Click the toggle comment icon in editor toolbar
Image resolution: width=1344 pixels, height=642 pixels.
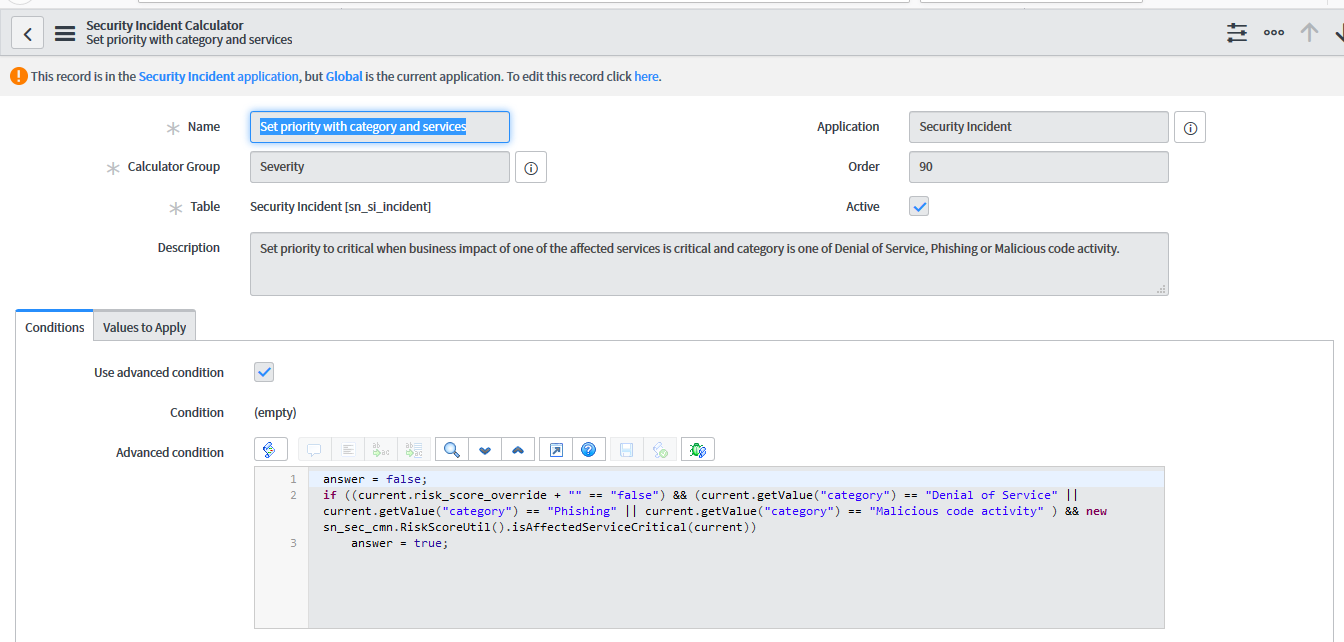(314, 449)
